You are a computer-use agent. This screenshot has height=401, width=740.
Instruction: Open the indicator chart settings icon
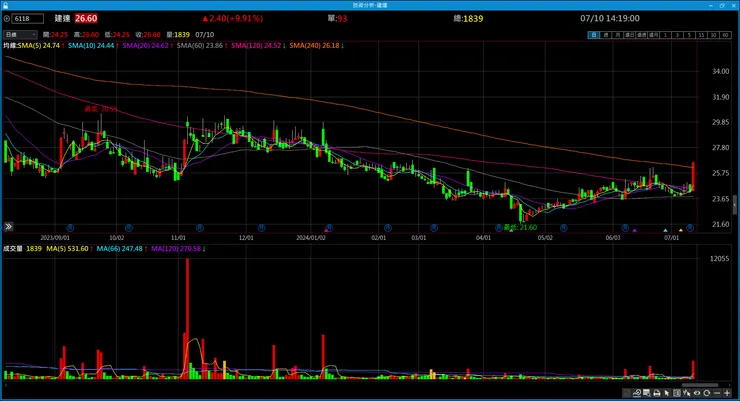[637, 393]
